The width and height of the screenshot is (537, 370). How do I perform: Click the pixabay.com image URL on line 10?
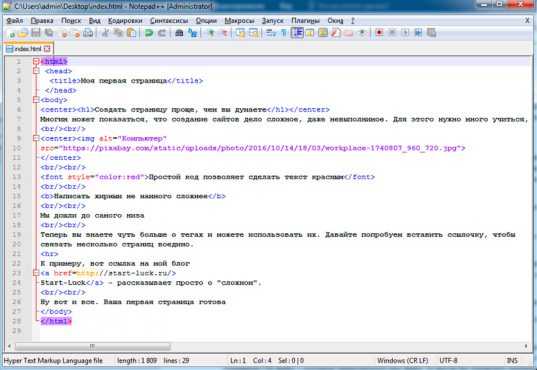pos(260,148)
